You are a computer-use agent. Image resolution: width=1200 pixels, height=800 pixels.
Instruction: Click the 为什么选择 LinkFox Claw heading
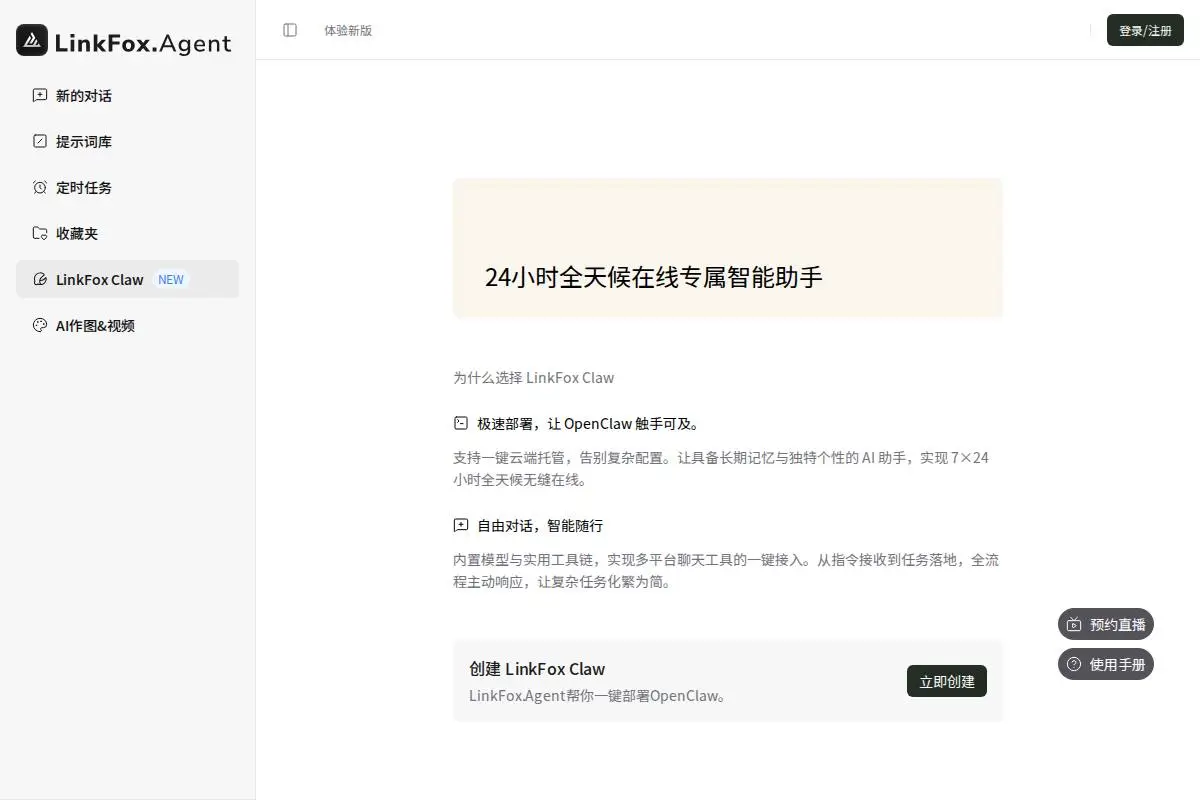click(x=534, y=378)
